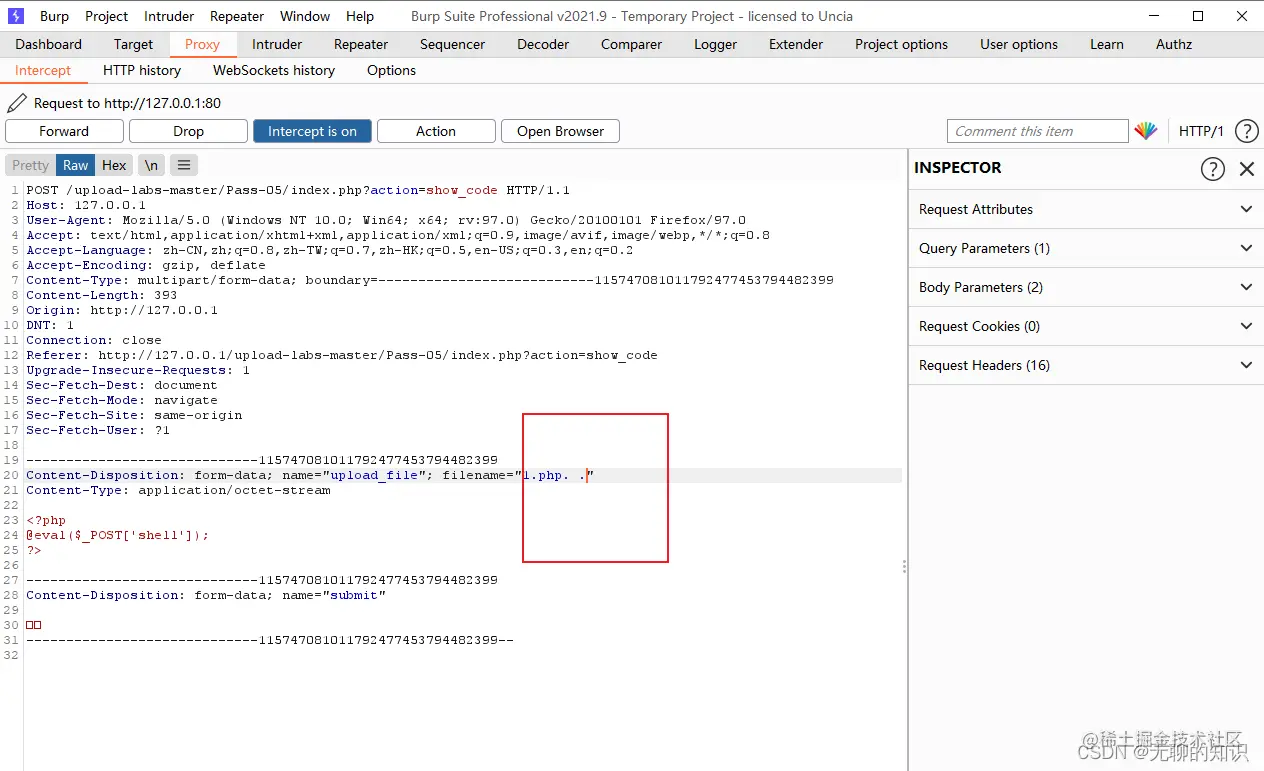Switch to the Extender tab
1264x771 pixels.
point(796,44)
